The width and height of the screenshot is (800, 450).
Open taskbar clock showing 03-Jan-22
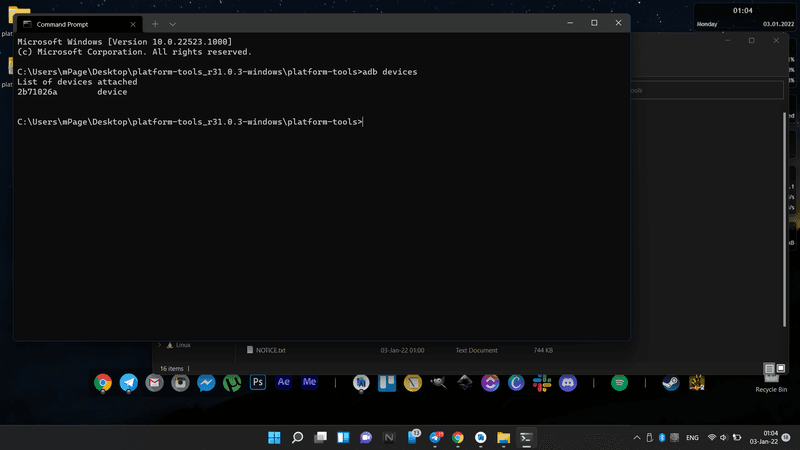[x=764, y=438]
